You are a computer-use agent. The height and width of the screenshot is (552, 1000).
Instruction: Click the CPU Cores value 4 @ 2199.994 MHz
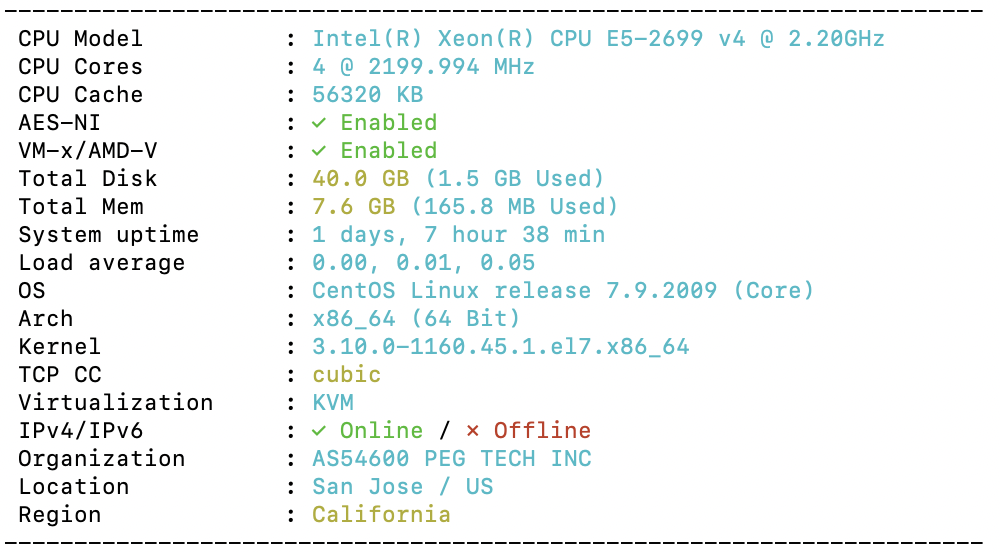click(423, 67)
